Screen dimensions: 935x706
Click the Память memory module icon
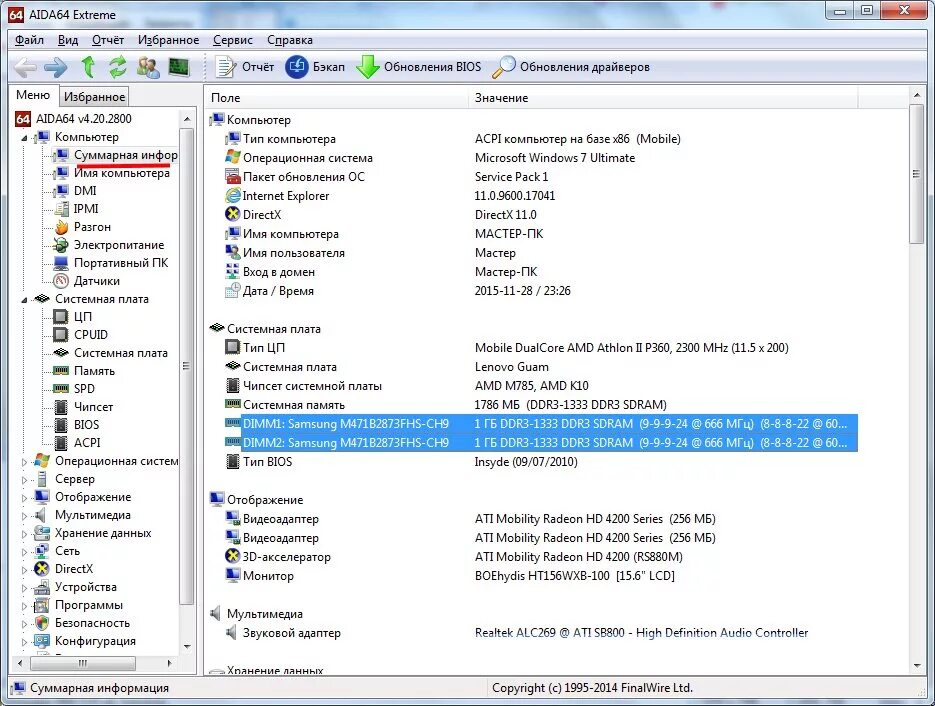coord(61,371)
